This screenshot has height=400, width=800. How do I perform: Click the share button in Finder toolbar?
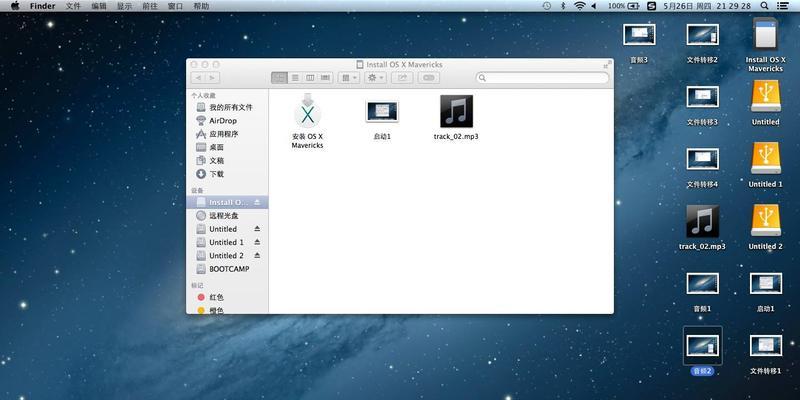coord(402,78)
